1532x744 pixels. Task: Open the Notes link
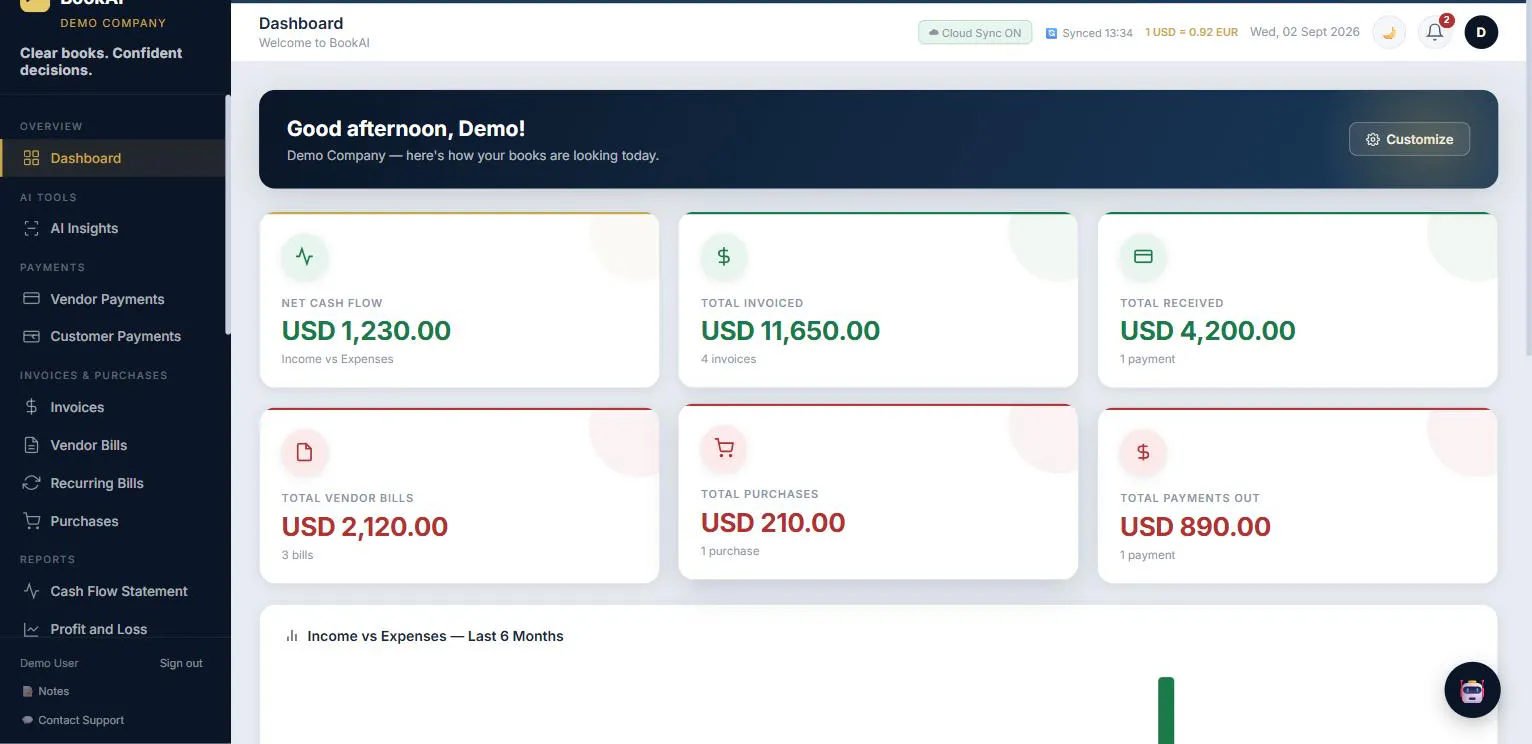45,691
